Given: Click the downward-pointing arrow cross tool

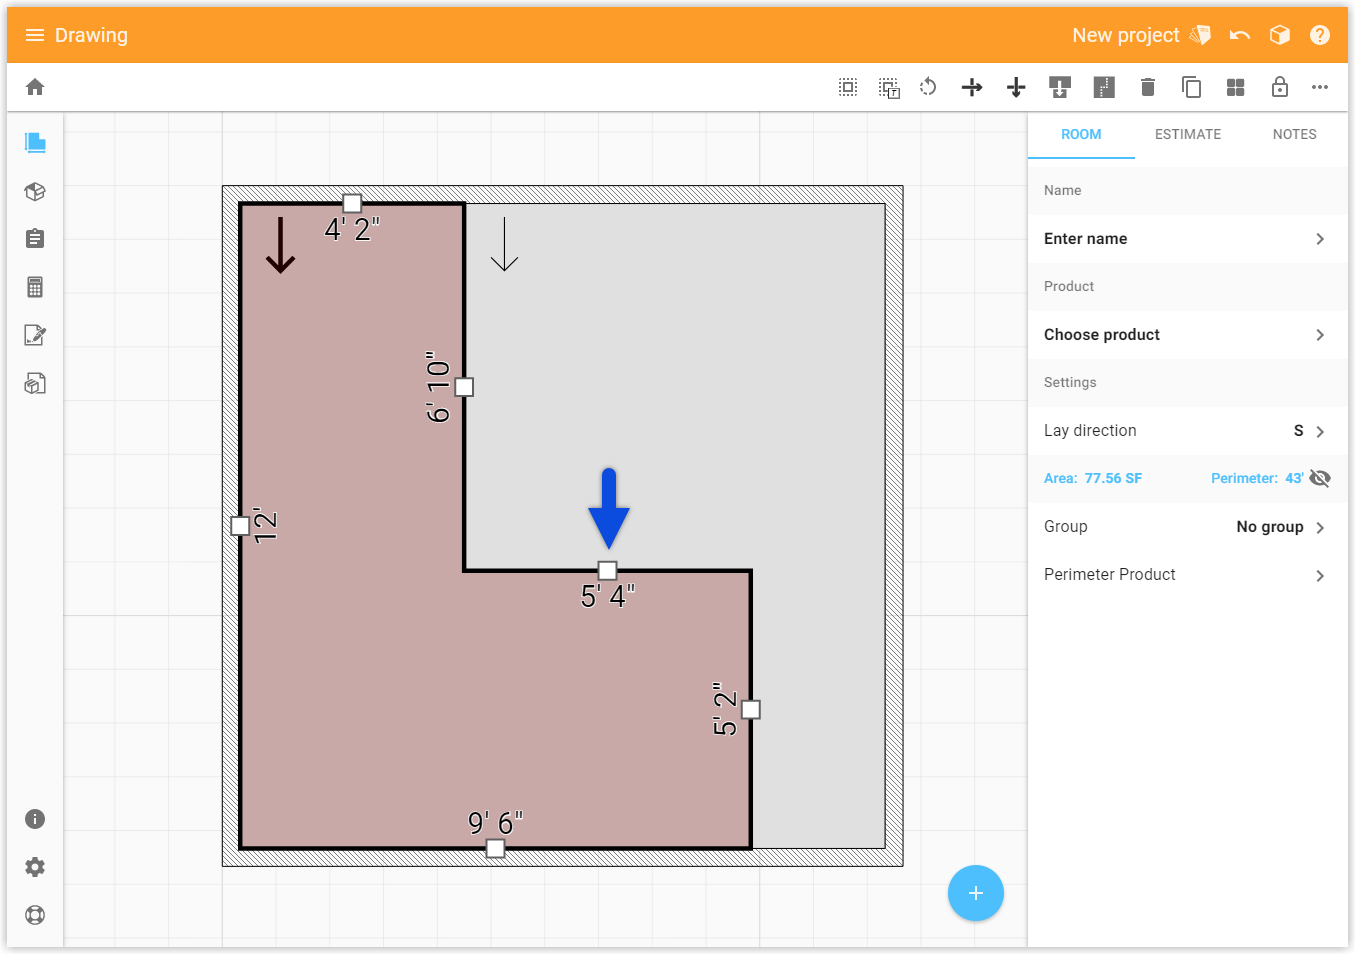Looking at the screenshot, I should [1016, 88].
